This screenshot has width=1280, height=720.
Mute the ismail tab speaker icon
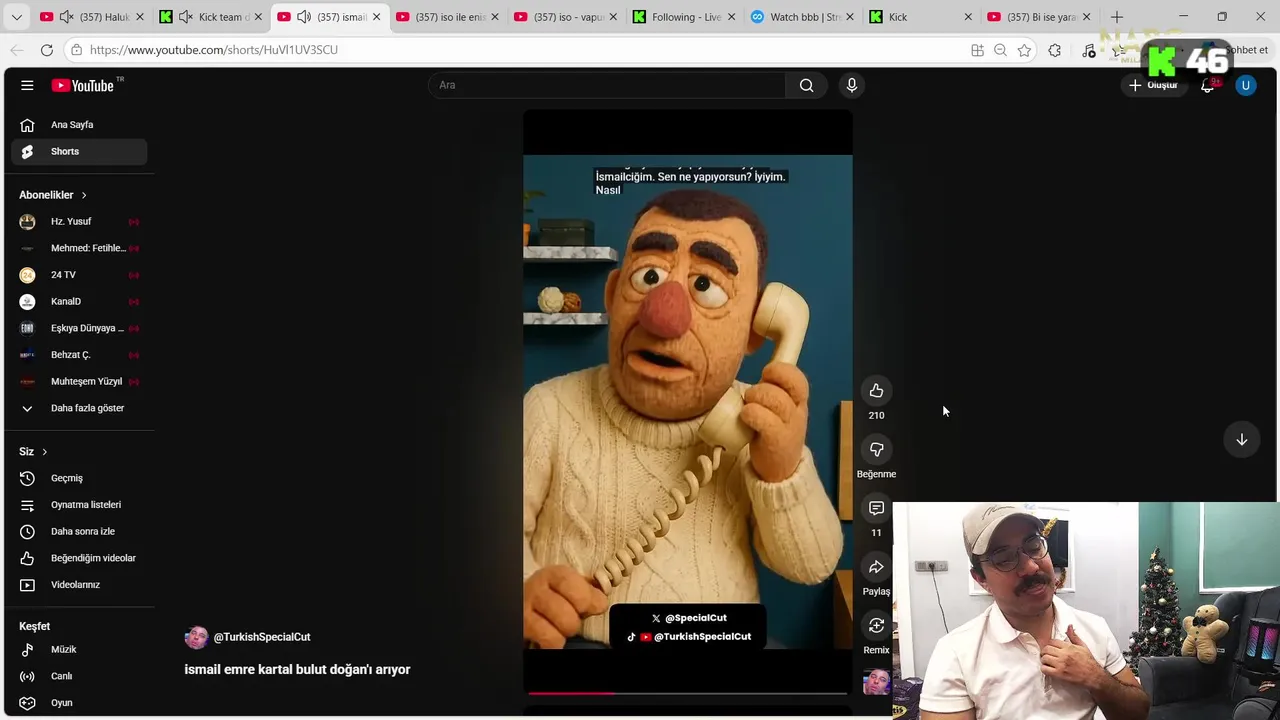304,17
